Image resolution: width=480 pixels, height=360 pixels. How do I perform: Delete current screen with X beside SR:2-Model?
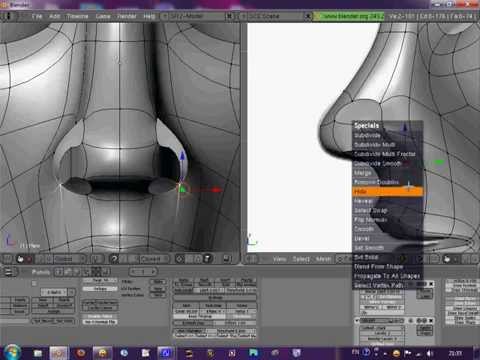[x=229, y=16]
